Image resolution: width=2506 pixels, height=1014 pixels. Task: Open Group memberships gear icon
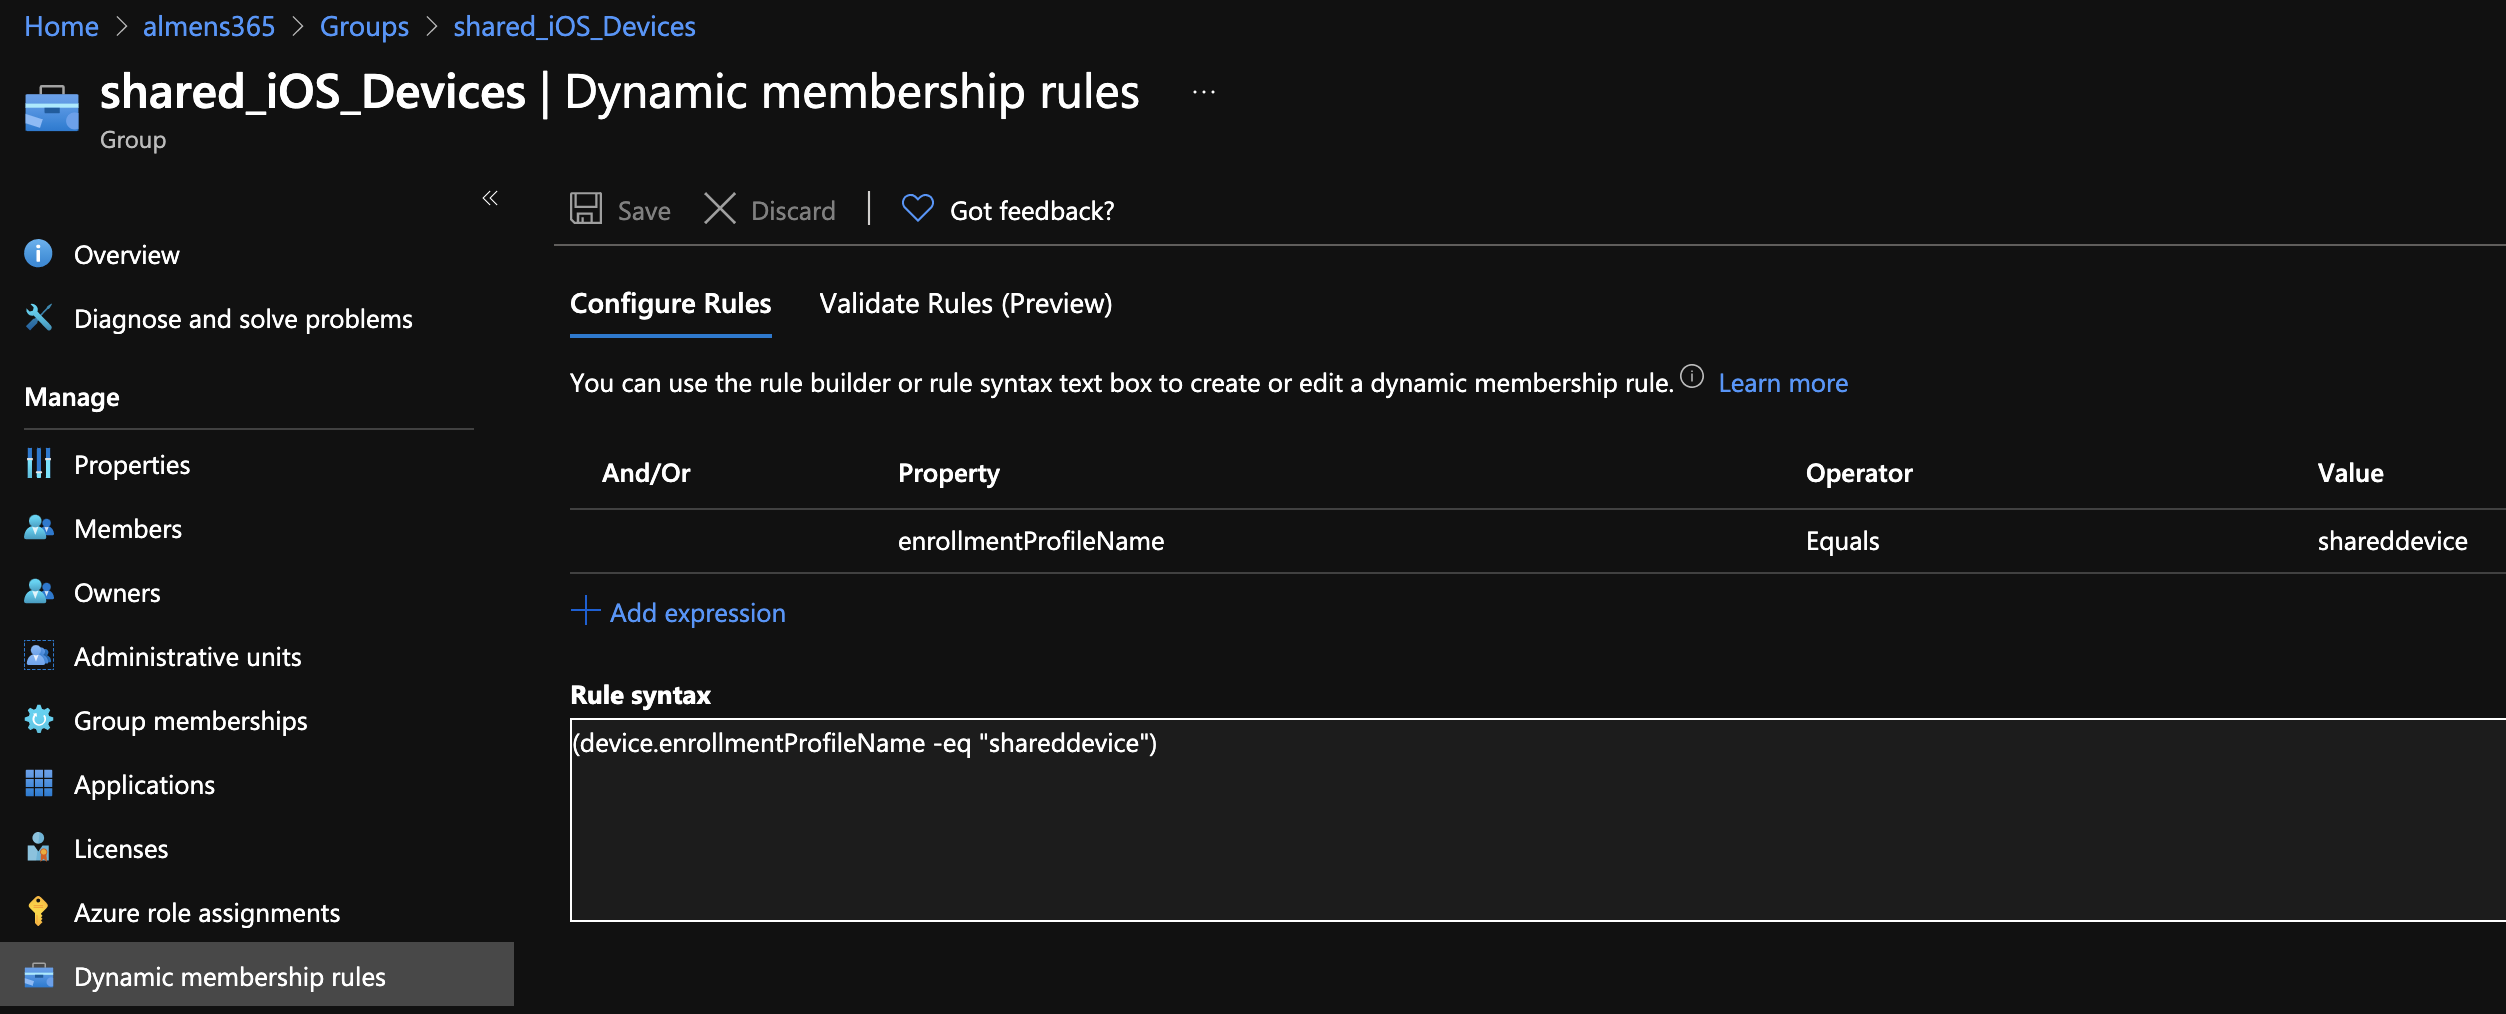pyautogui.click(x=39, y=720)
